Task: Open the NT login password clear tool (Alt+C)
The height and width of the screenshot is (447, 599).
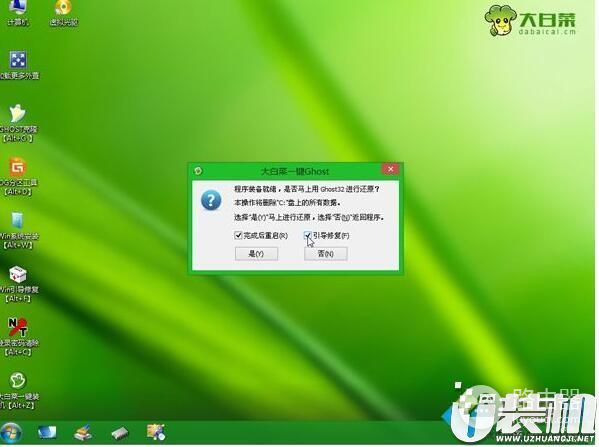Action: tap(18, 337)
